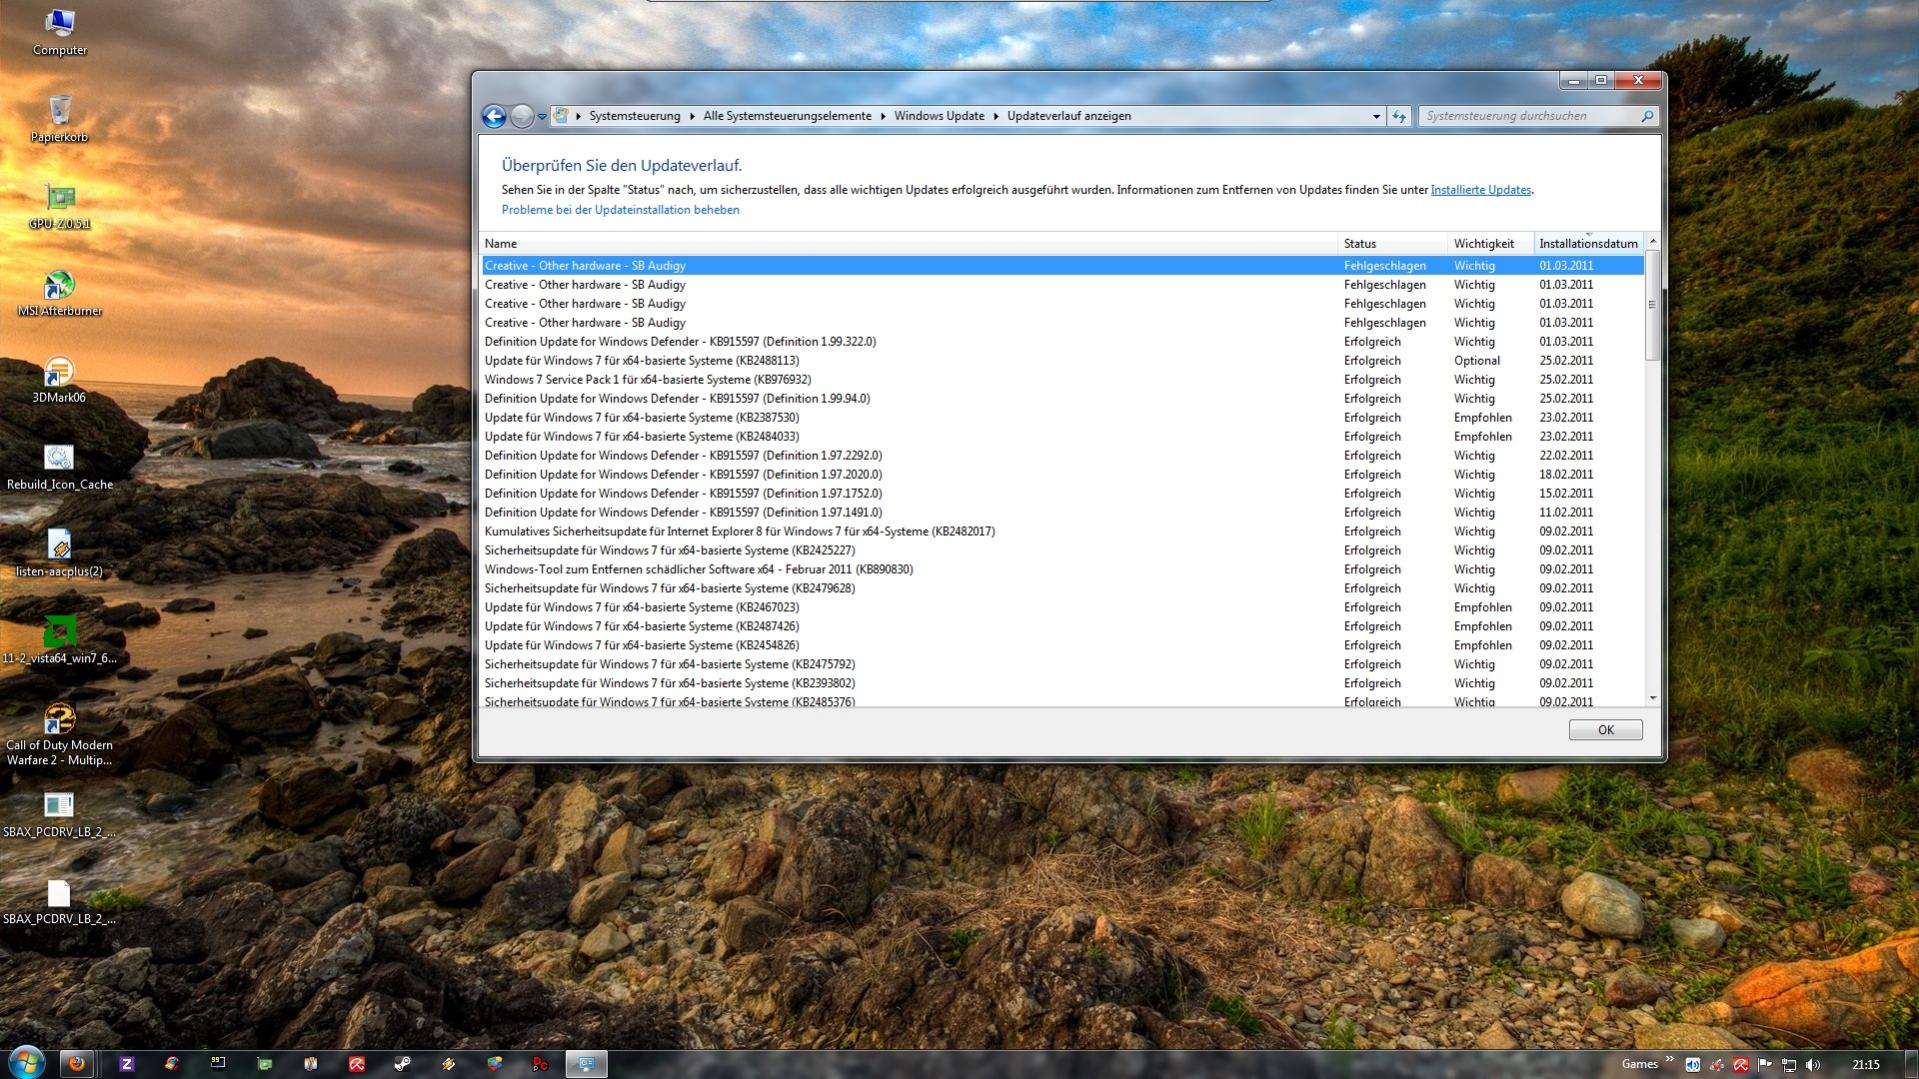The image size is (1919, 1079).
Task: Select the Rebuild_Icon_Cache desktop icon
Action: (x=60, y=467)
